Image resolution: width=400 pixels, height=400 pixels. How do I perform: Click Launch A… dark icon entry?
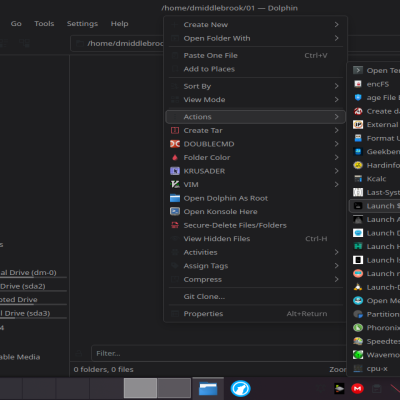point(375,219)
